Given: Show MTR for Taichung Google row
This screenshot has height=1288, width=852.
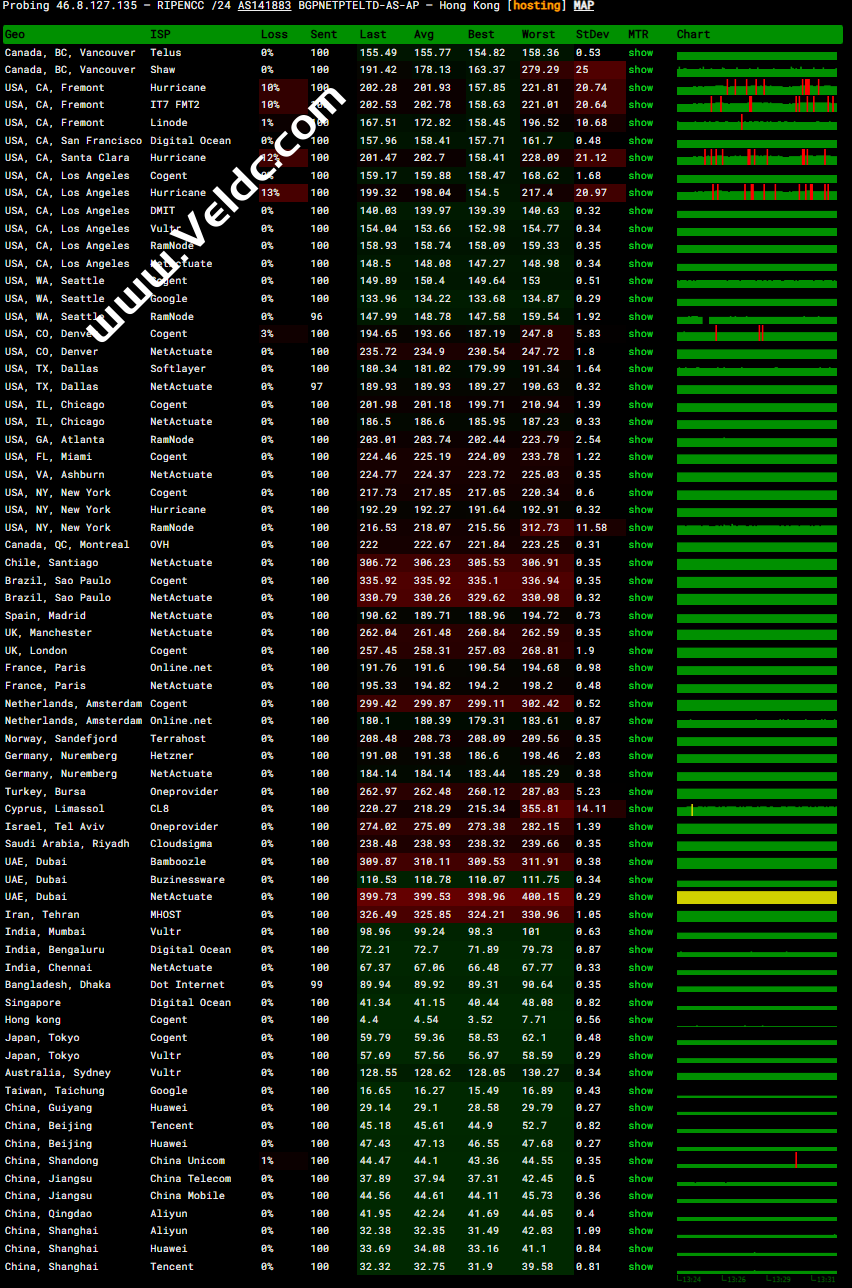Looking at the screenshot, I should [x=641, y=1091].
